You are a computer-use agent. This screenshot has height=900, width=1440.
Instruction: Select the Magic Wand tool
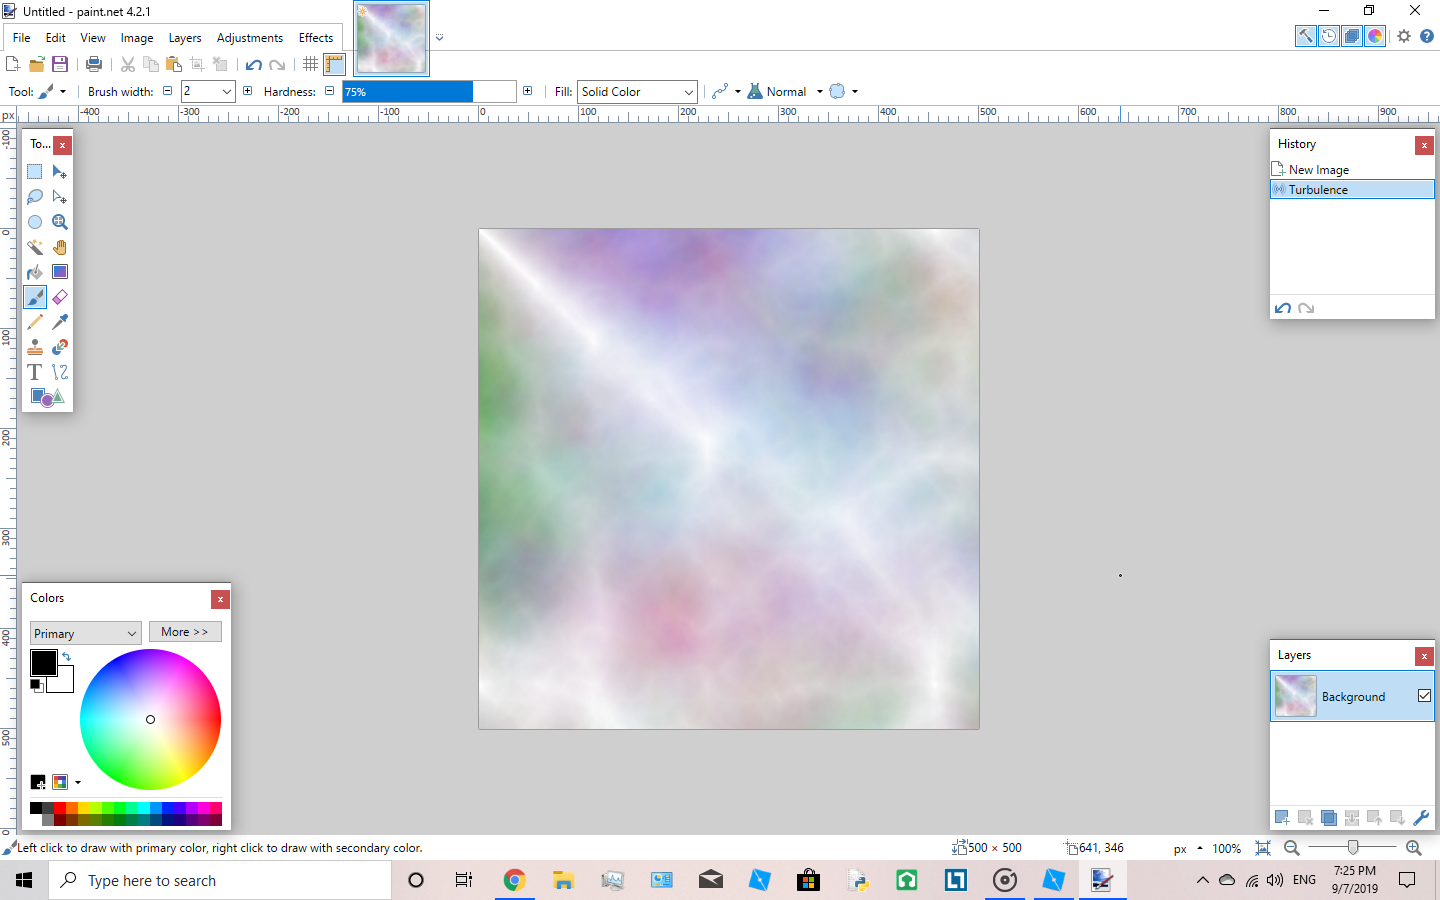pos(34,247)
